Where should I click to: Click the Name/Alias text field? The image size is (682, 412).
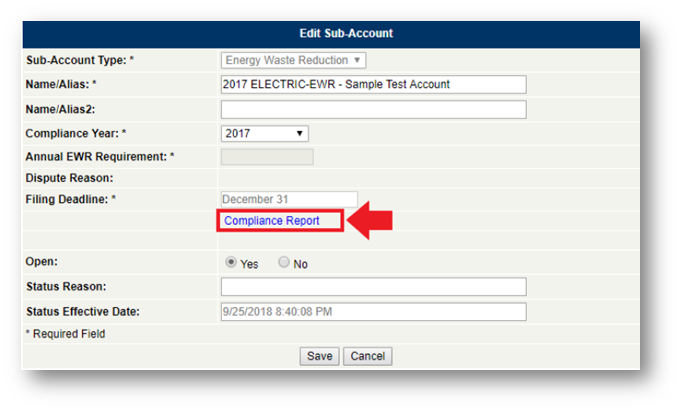click(x=373, y=84)
